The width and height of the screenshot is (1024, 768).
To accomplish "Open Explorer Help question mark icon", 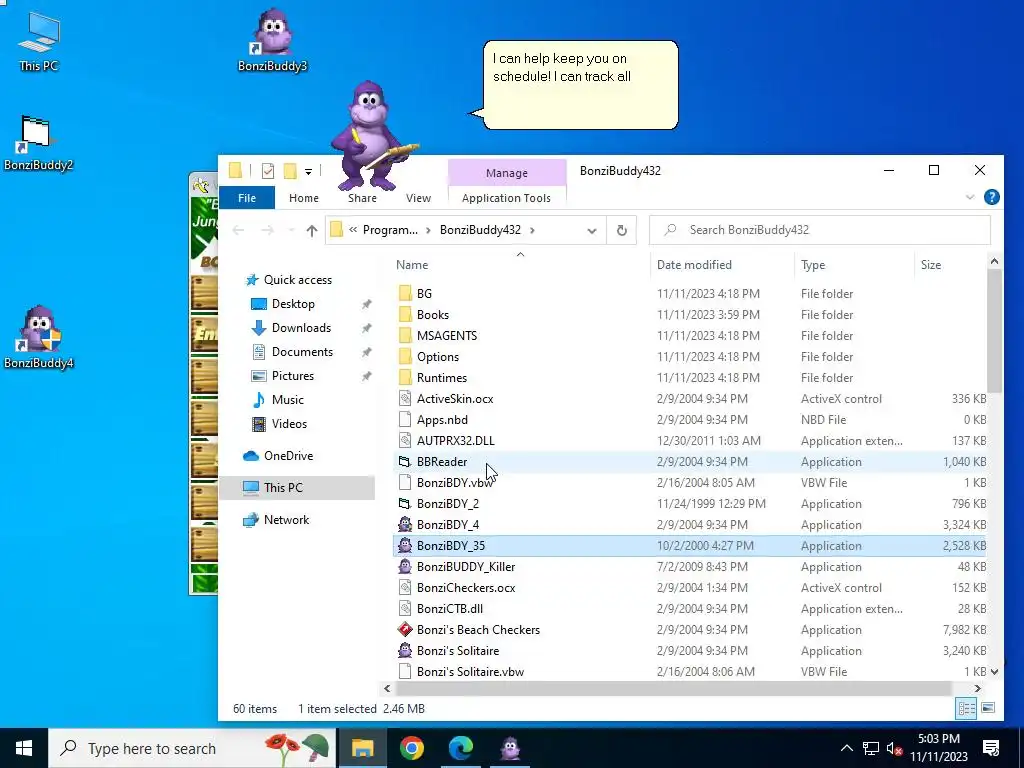I will (991, 197).
